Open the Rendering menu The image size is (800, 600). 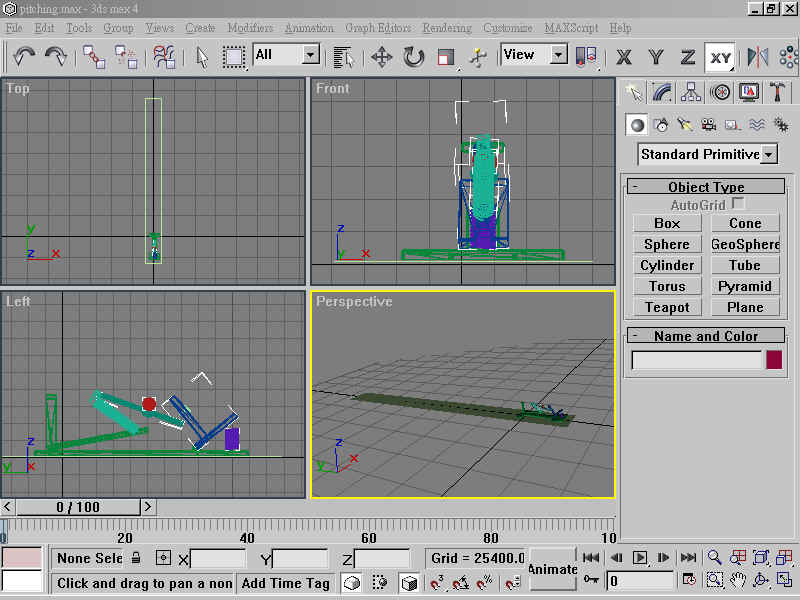click(x=447, y=28)
